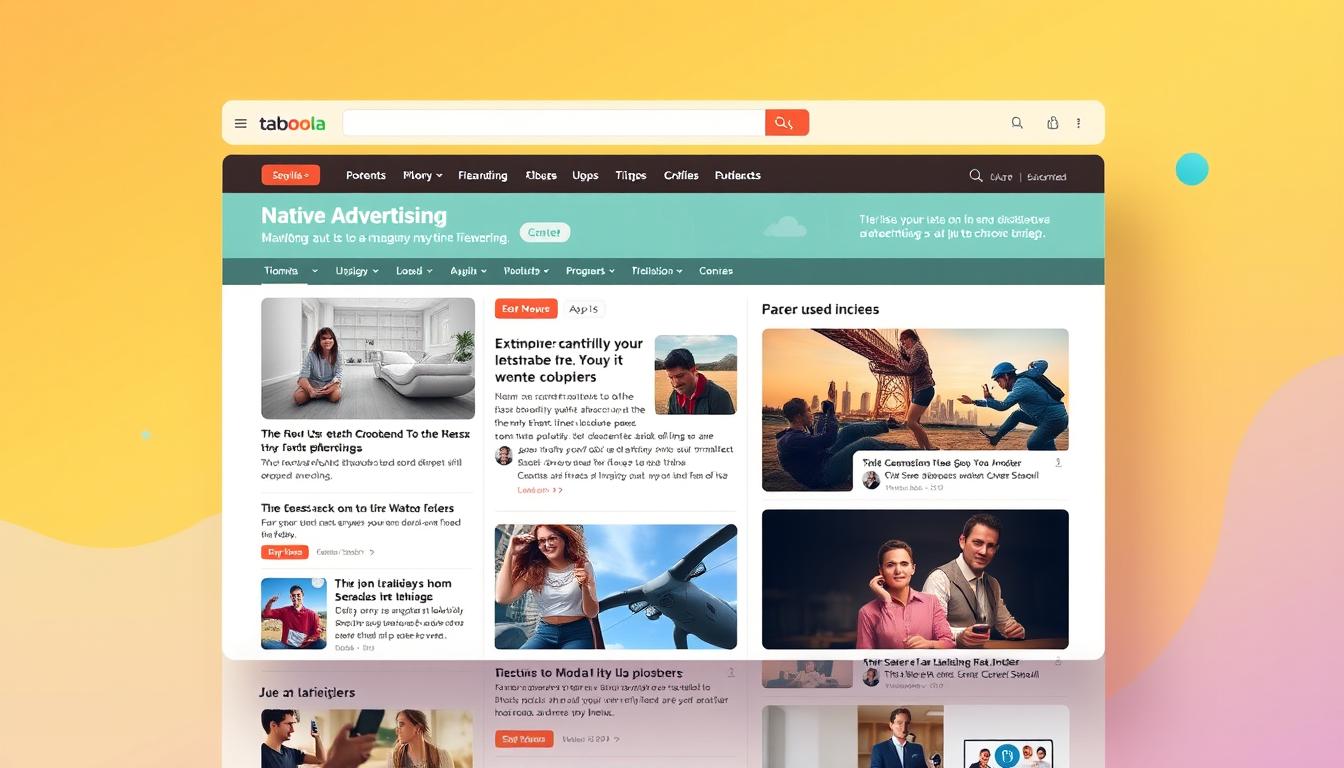Open the Apps tab beside orange tag
The image size is (1344, 768).
(584, 309)
